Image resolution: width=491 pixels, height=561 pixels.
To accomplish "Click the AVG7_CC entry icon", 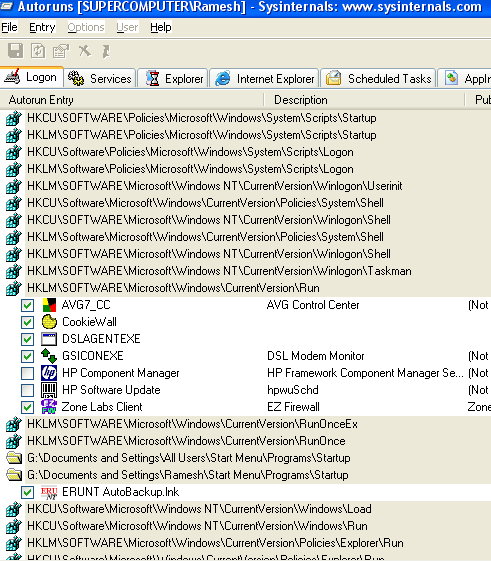I will pos(49,305).
